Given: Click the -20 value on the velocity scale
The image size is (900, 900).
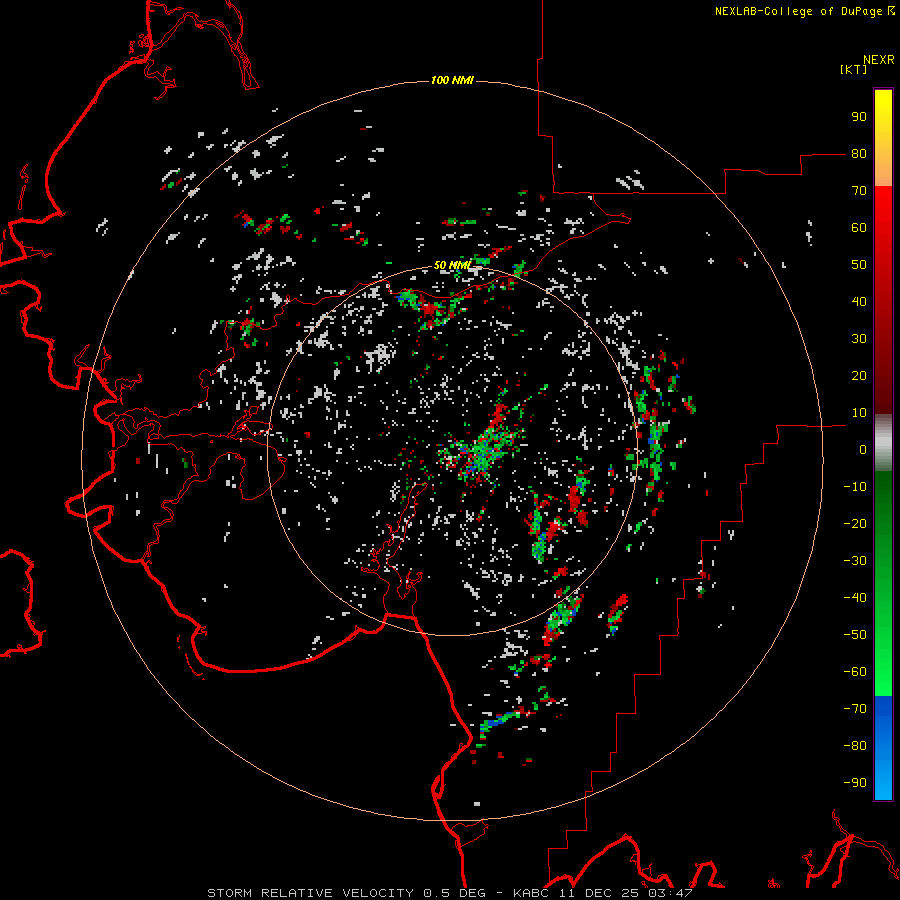Looking at the screenshot, I should coord(855,523).
